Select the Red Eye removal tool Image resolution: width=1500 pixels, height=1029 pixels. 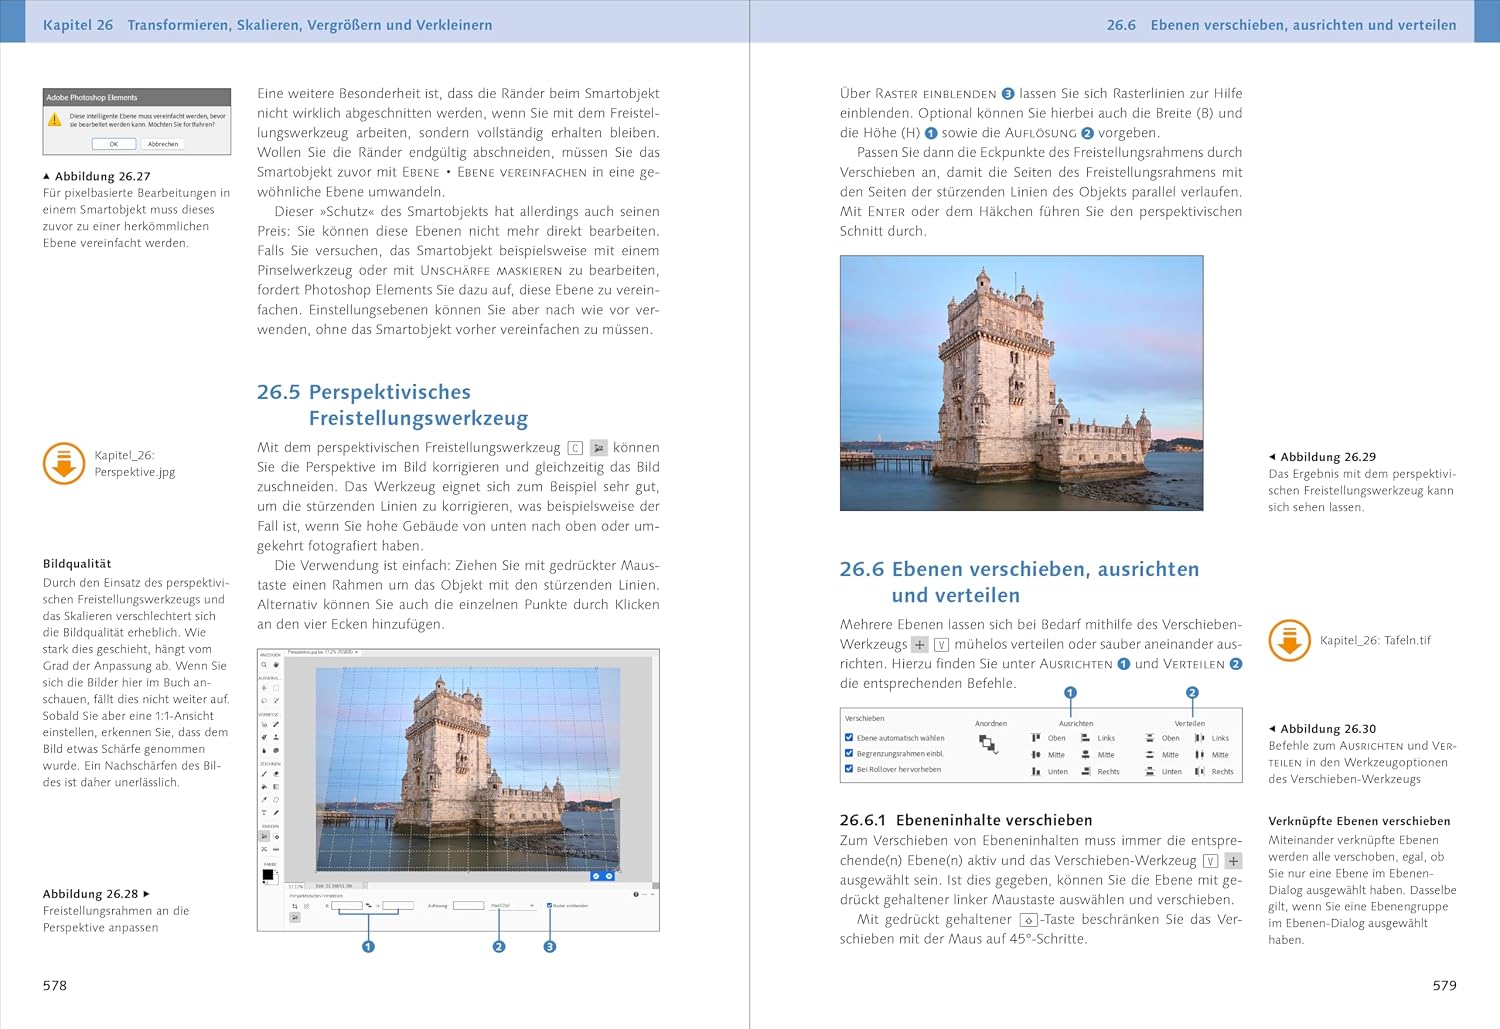pos(264,725)
